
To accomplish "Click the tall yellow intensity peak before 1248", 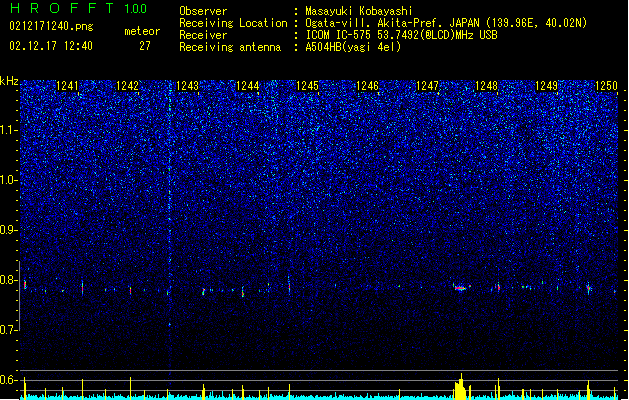I will 461,386.
